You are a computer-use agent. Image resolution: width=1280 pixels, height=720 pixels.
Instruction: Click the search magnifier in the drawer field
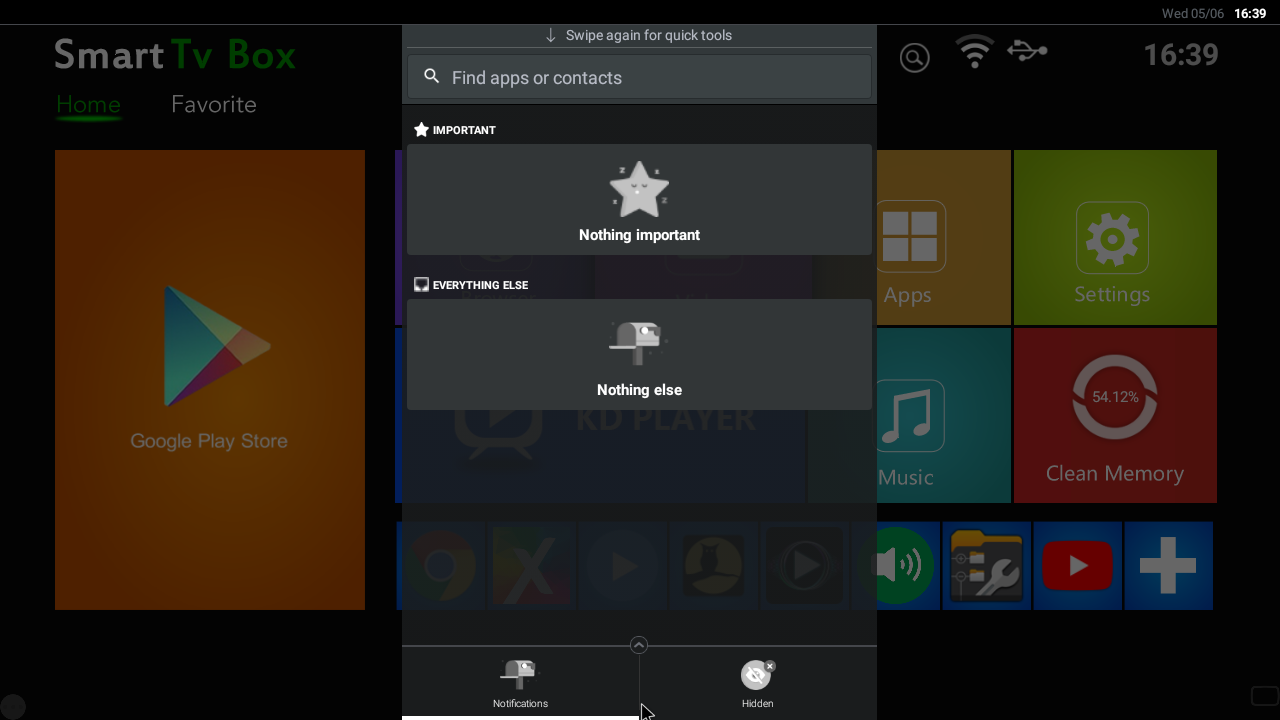[432, 76]
